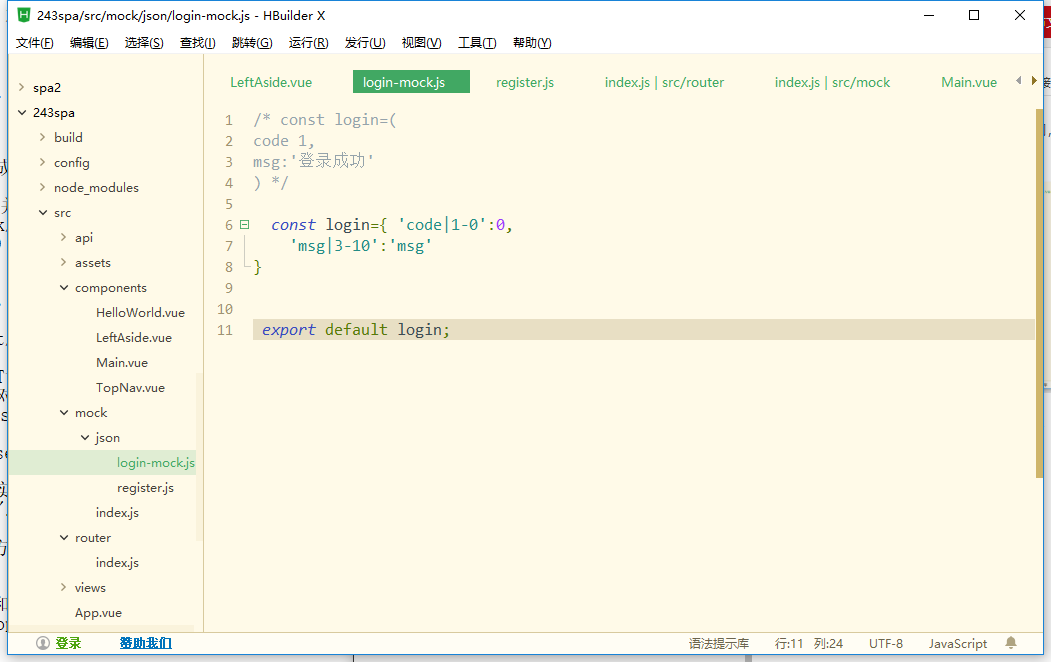1051x662 pixels.
Task: Switch to the LeftAside.vue tab
Action: point(271,82)
